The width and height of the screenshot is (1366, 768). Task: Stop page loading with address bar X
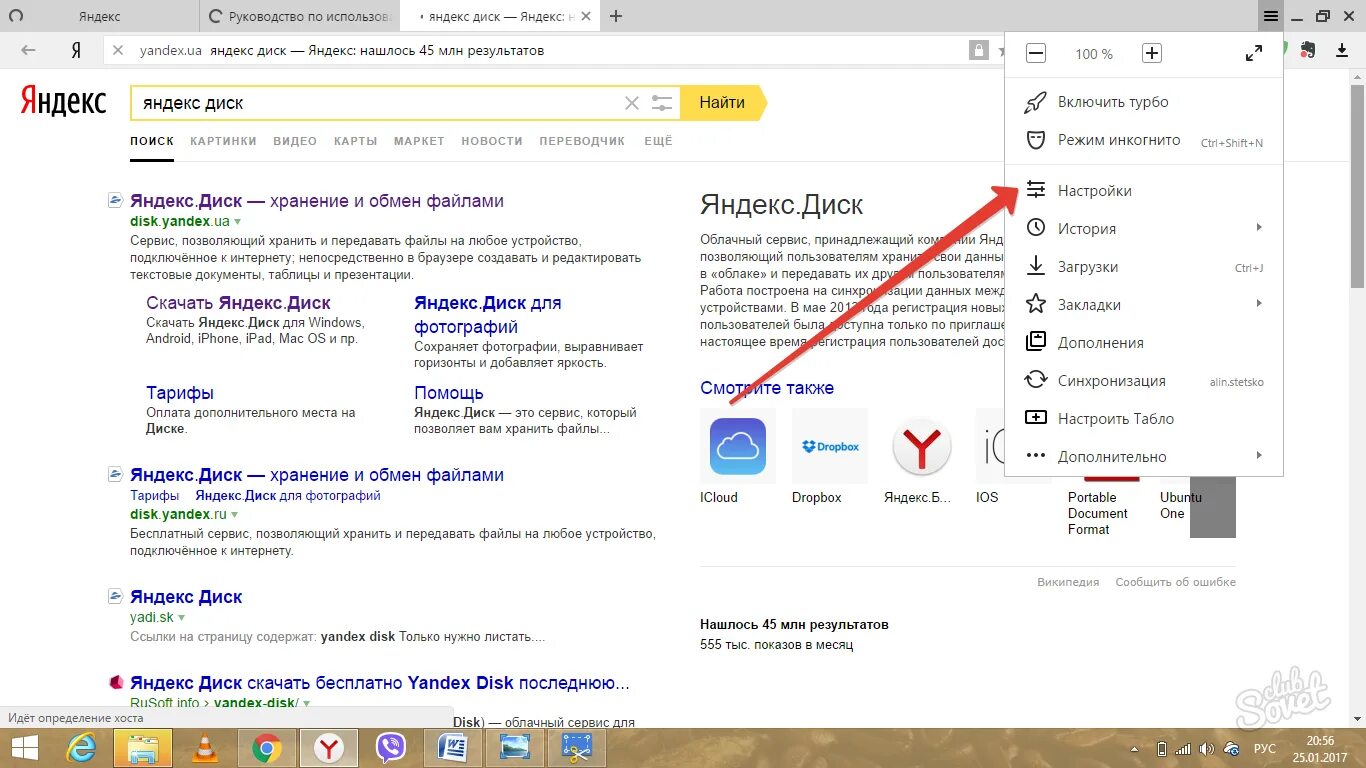[117, 50]
